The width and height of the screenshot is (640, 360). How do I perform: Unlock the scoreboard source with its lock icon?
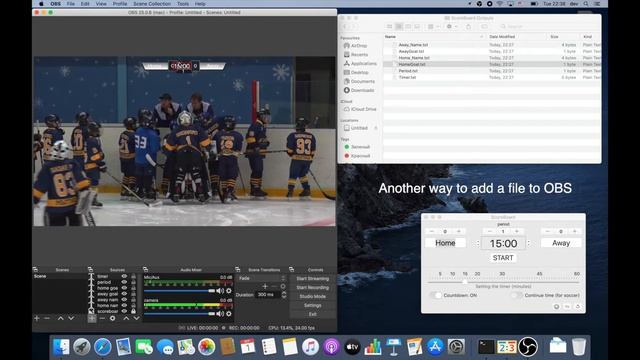133,311
